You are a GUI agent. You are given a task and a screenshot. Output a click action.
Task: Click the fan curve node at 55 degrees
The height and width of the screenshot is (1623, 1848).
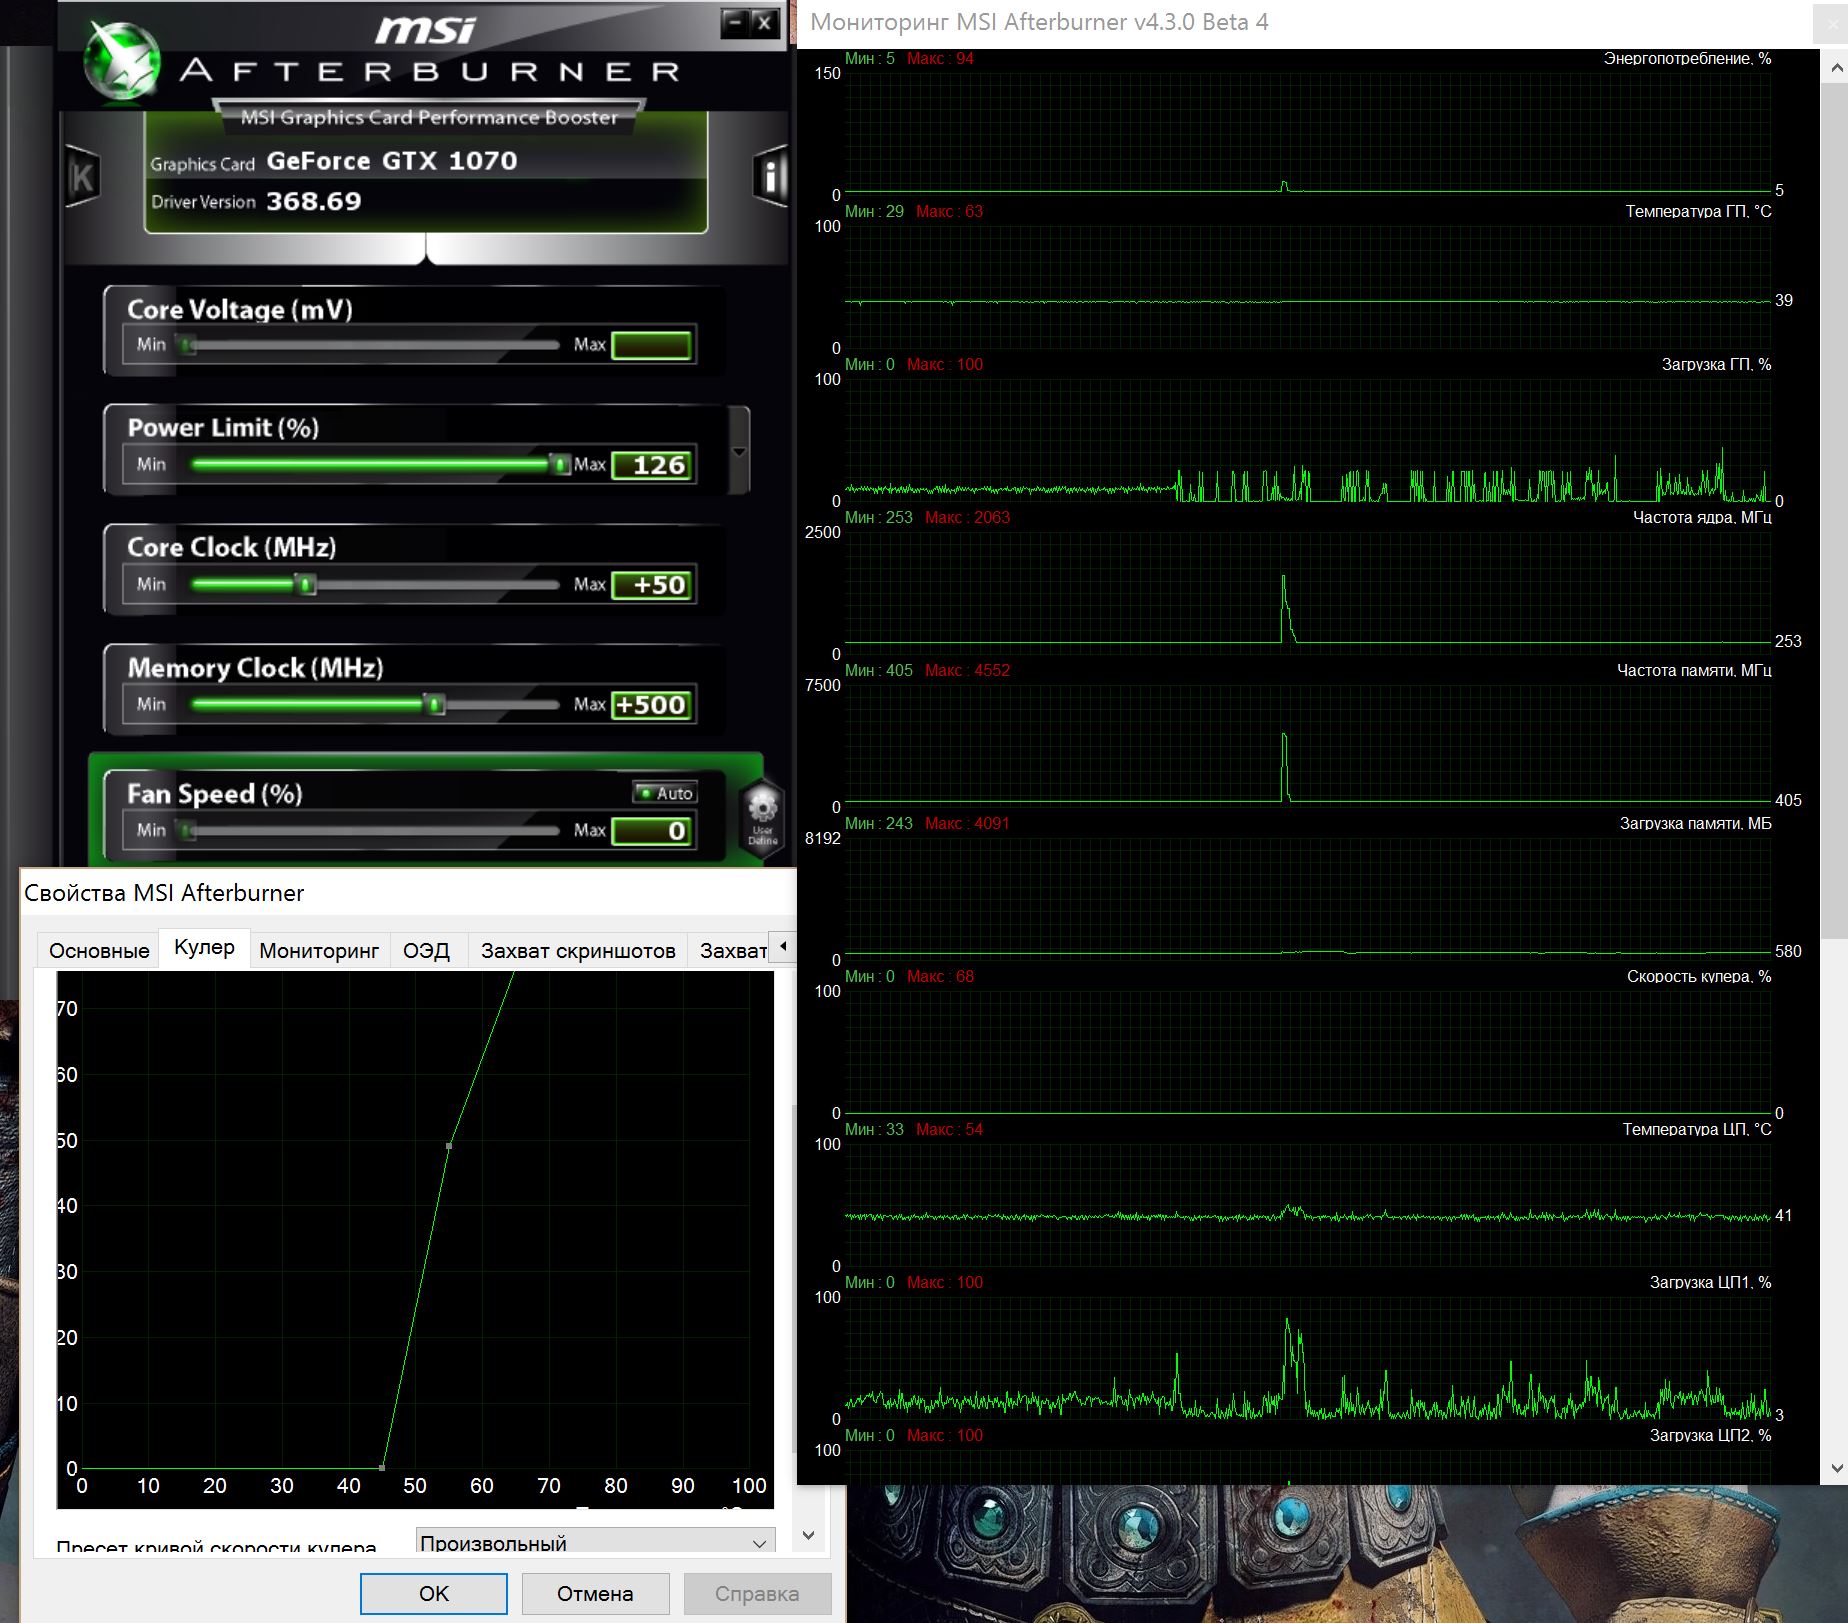pyautogui.click(x=449, y=1145)
